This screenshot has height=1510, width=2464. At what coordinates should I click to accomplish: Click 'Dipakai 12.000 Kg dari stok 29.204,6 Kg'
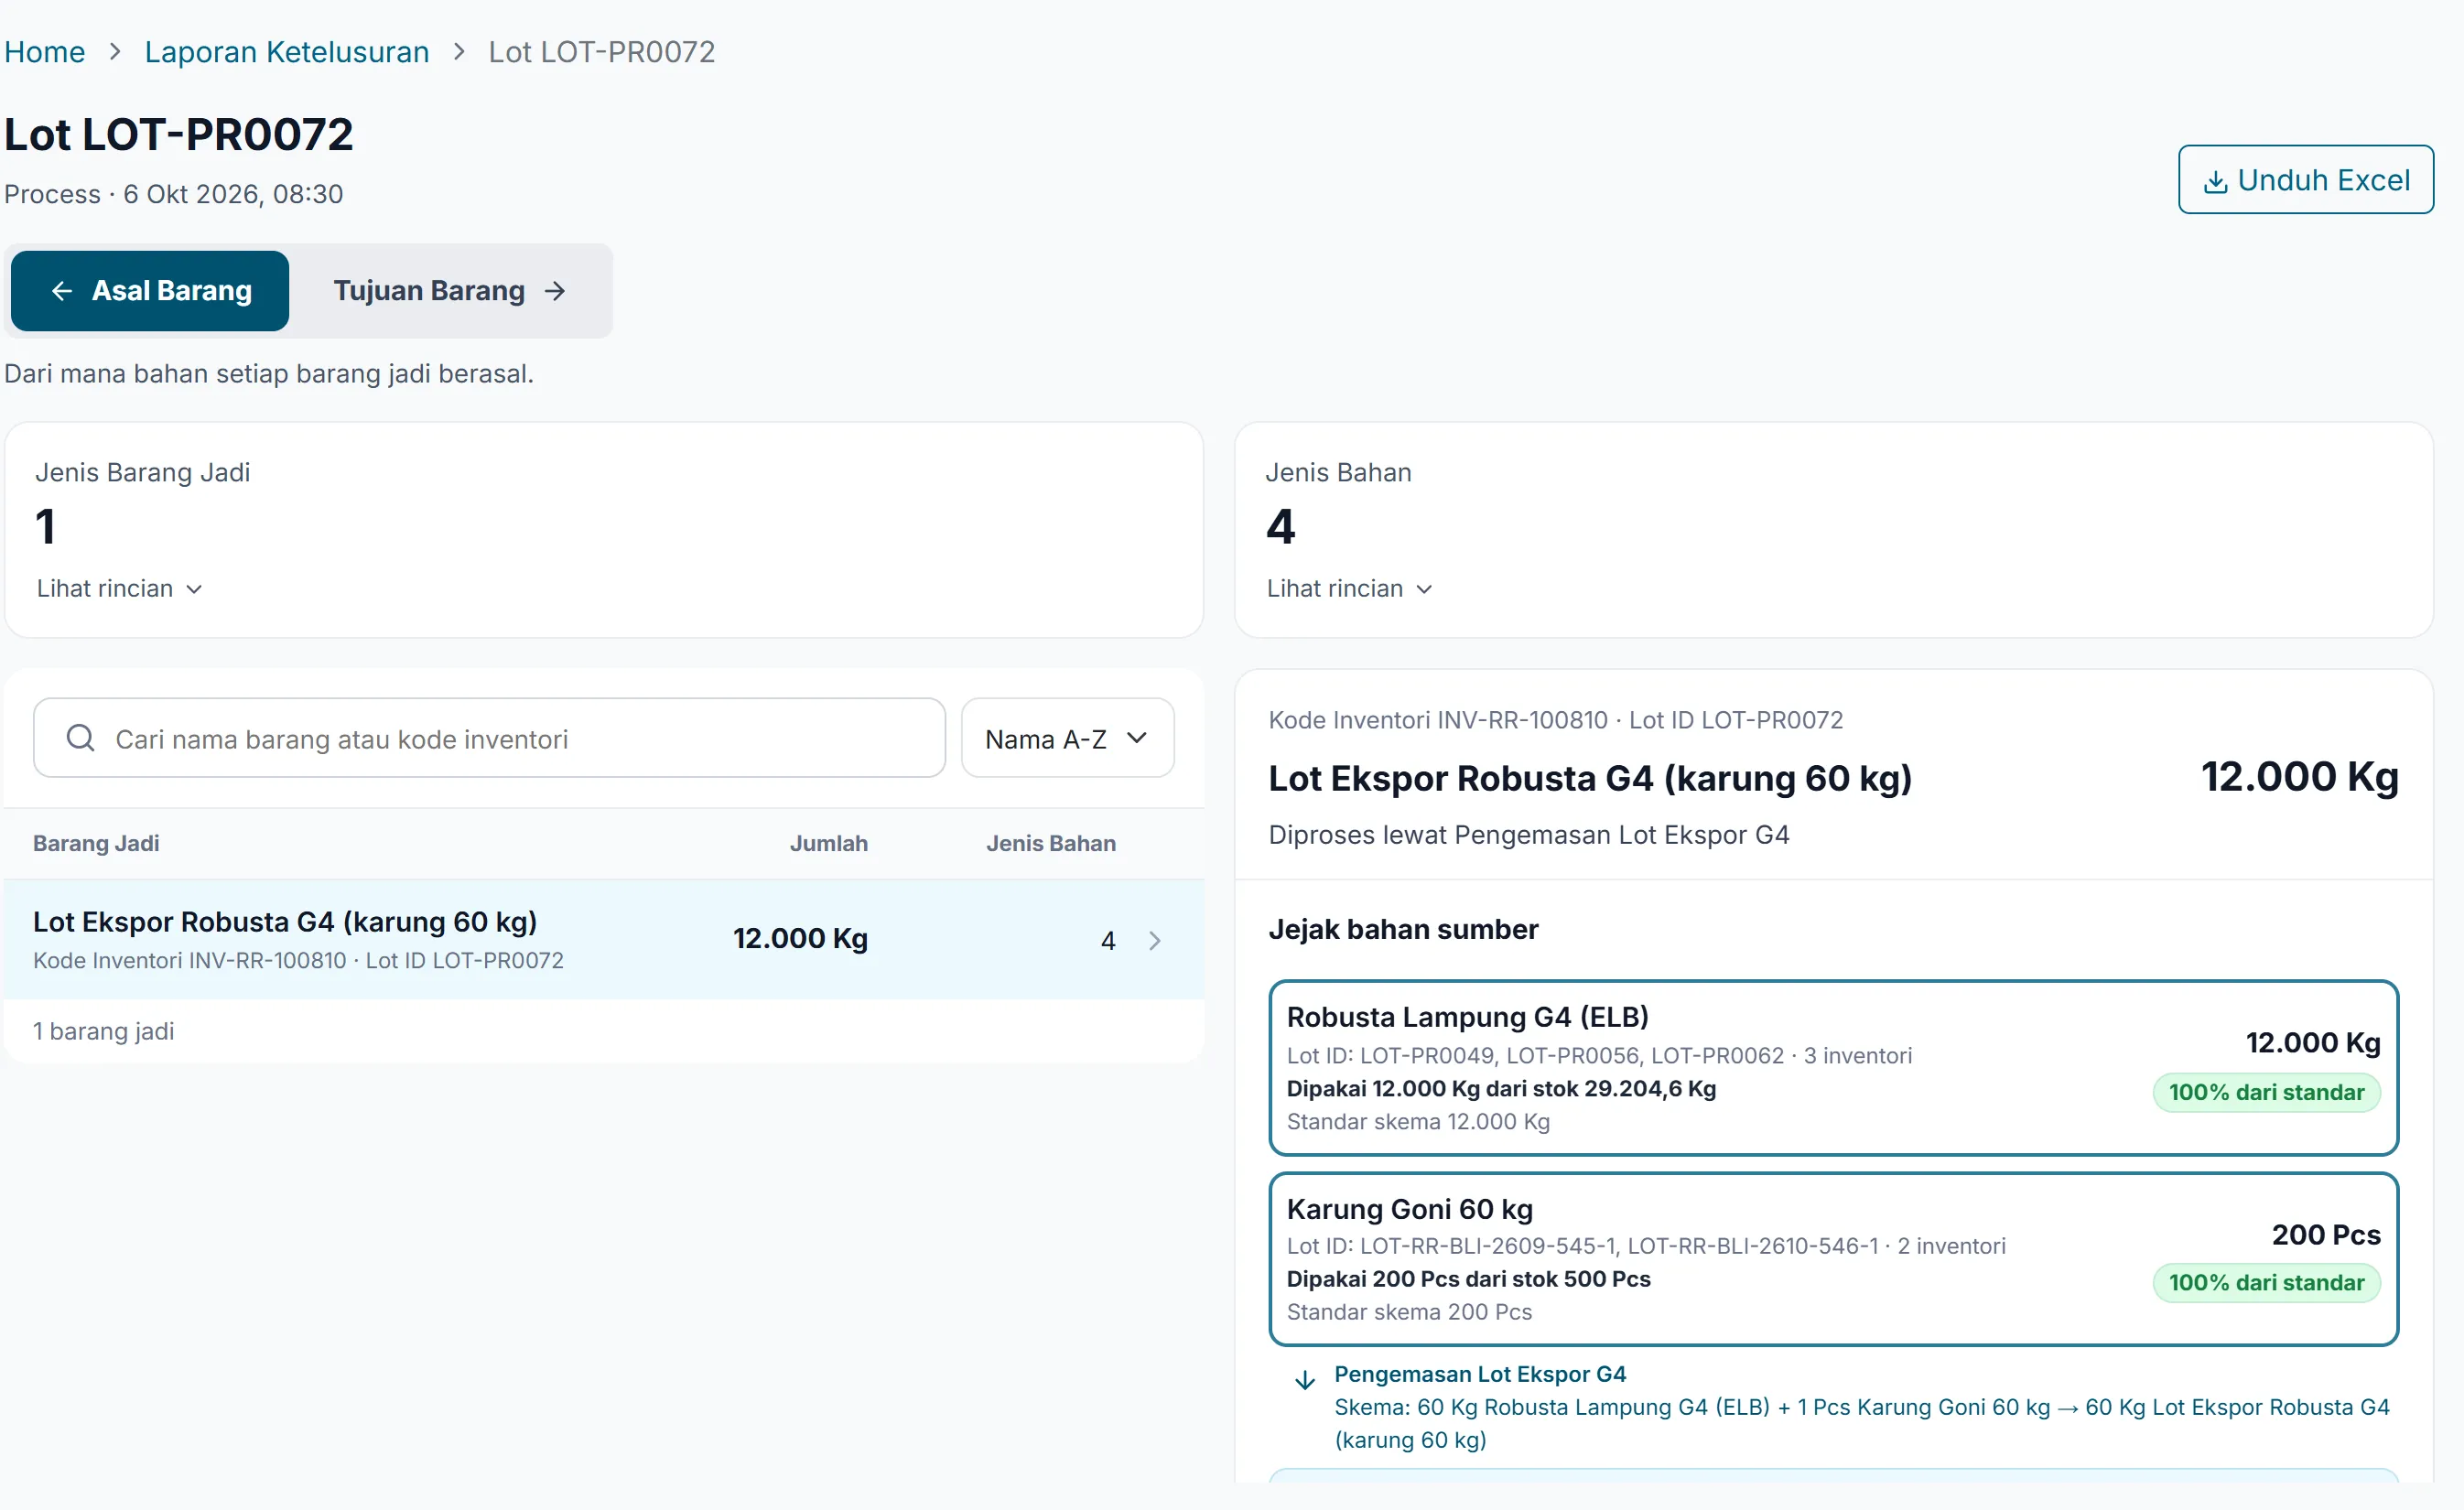1501,1088
